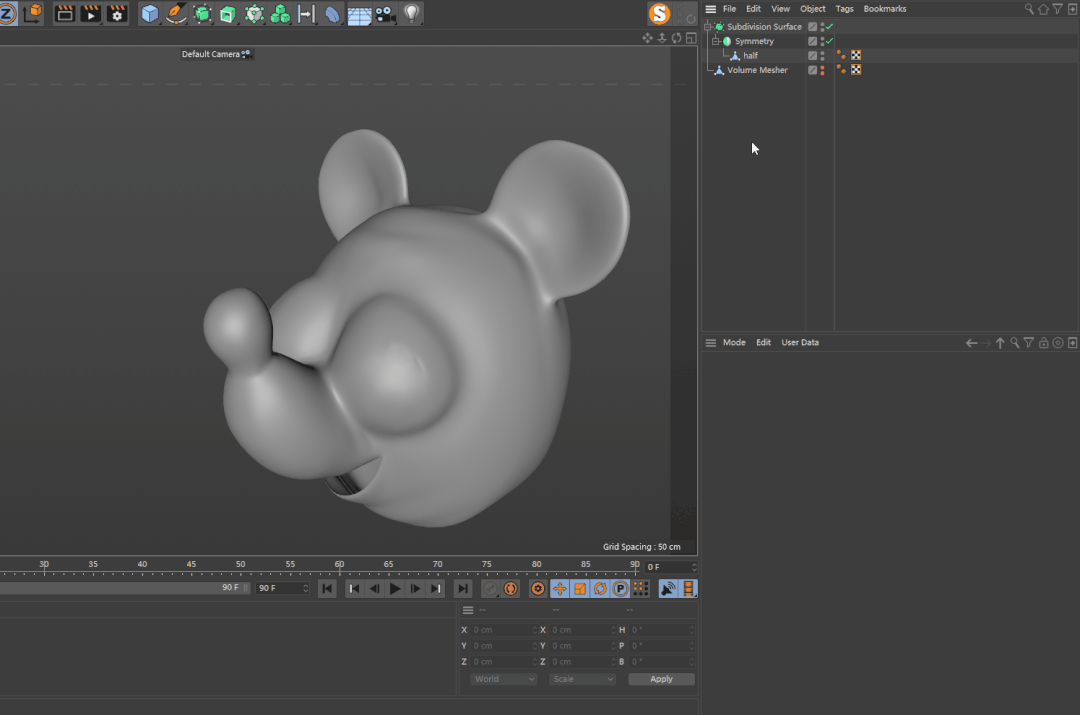1080x715 pixels.
Task: Open the Tags menu
Action: point(844,9)
